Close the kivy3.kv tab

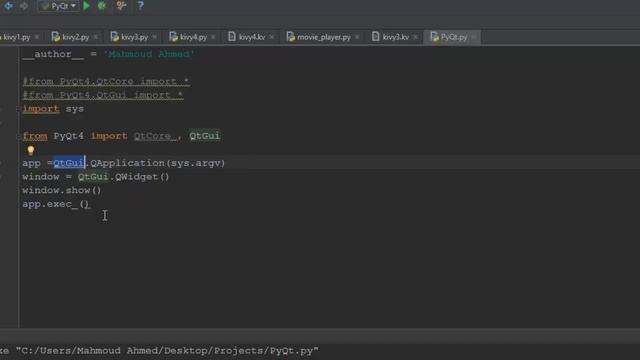[x=416, y=37]
